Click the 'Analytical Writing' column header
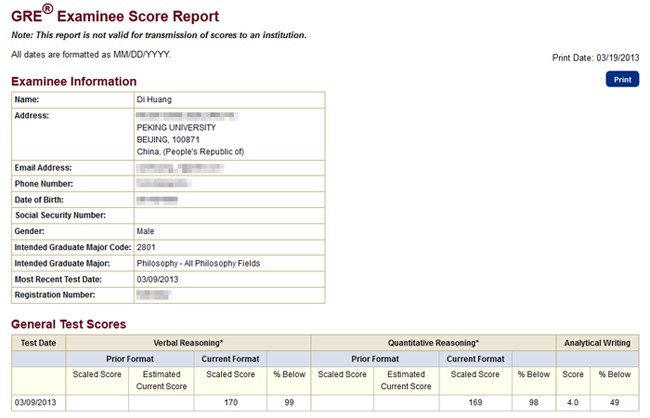The width and height of the screenshot is (650, 418). click(x=597, y=343)
